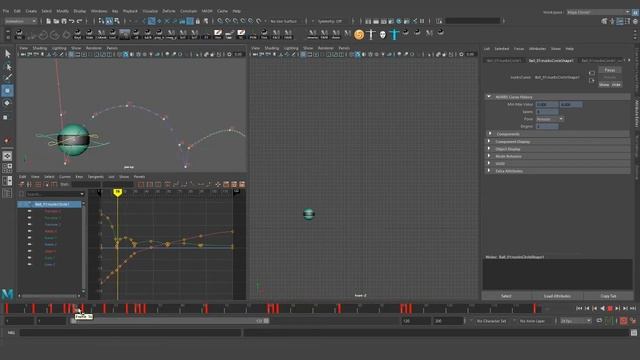Open the Workspace dropdown
This screenshot has width=640, height=360.
coord(598,12)
